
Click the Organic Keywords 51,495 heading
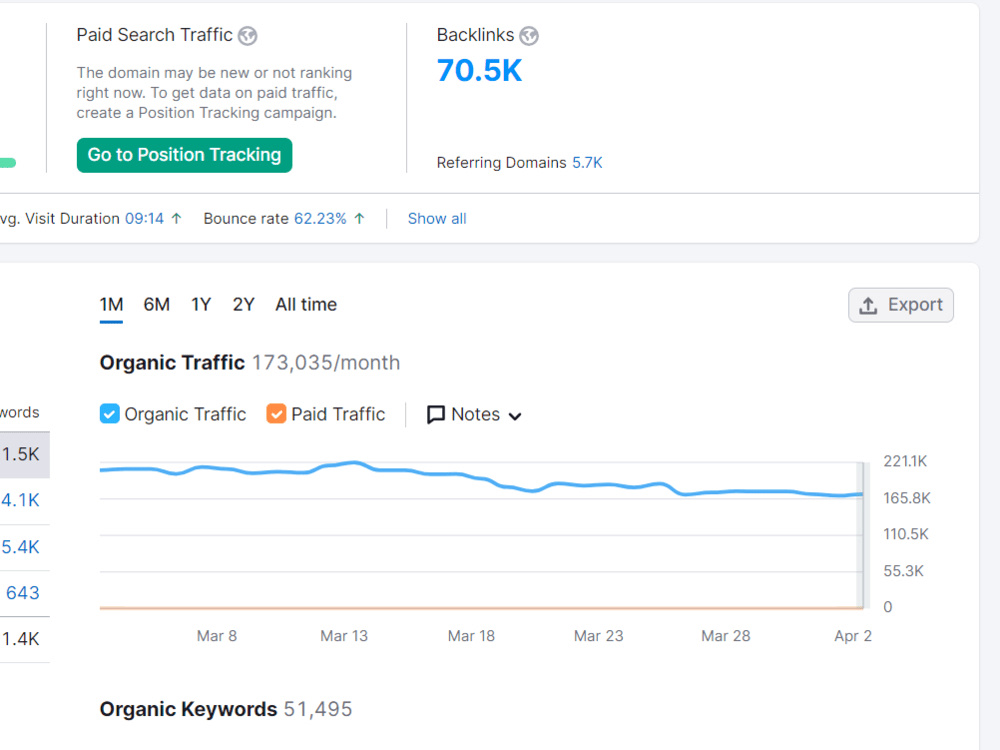pyautogui.click(x=226, y=709)
